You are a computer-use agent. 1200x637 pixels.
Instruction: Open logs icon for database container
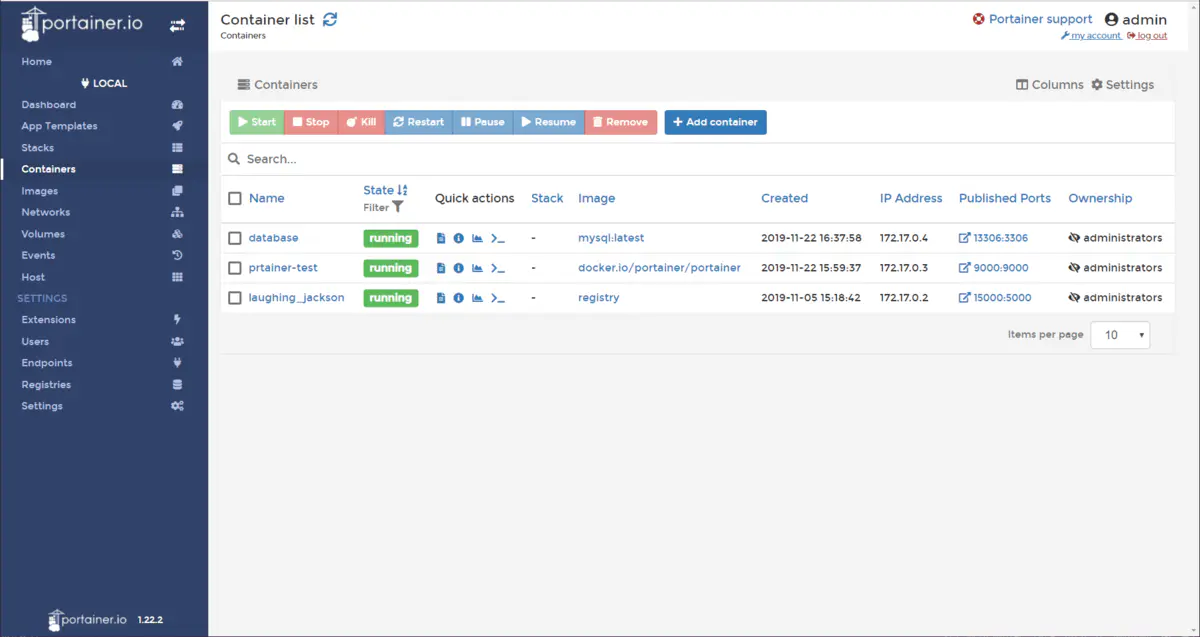pyautogui.click(x=441, y=238)
